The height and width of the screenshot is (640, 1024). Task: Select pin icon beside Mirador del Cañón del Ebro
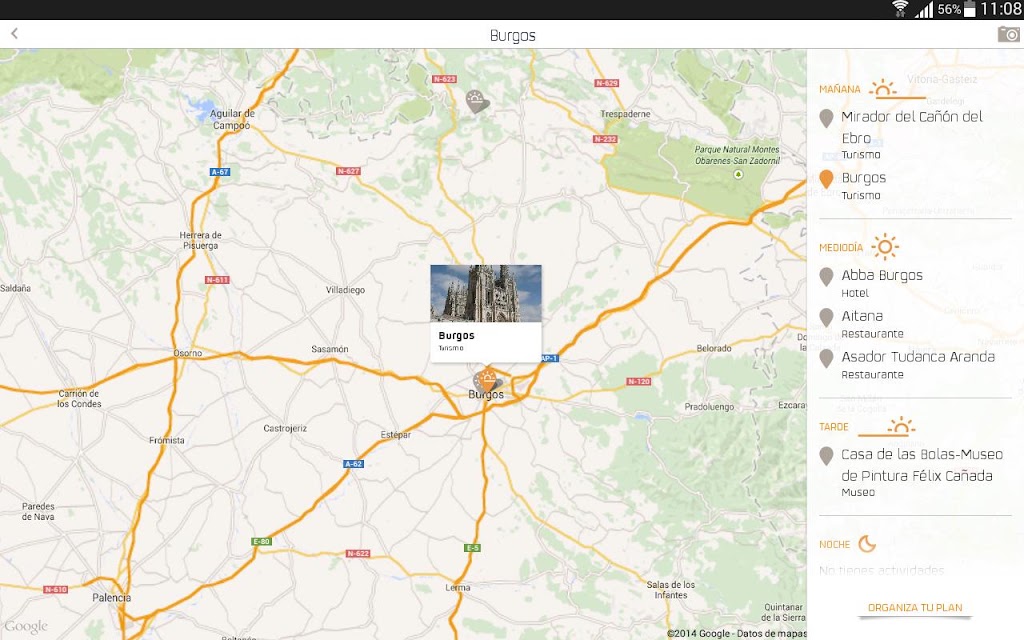click(826, 118)
